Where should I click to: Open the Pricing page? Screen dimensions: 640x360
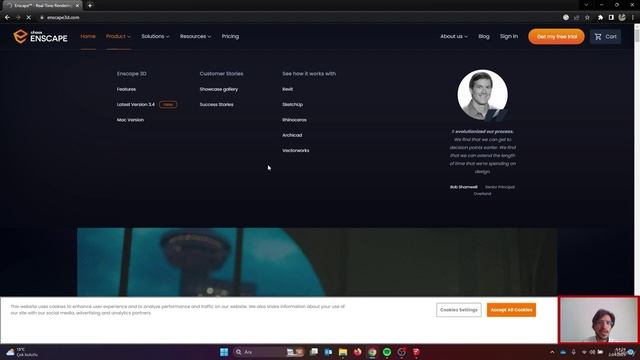(x=230, y=36)
